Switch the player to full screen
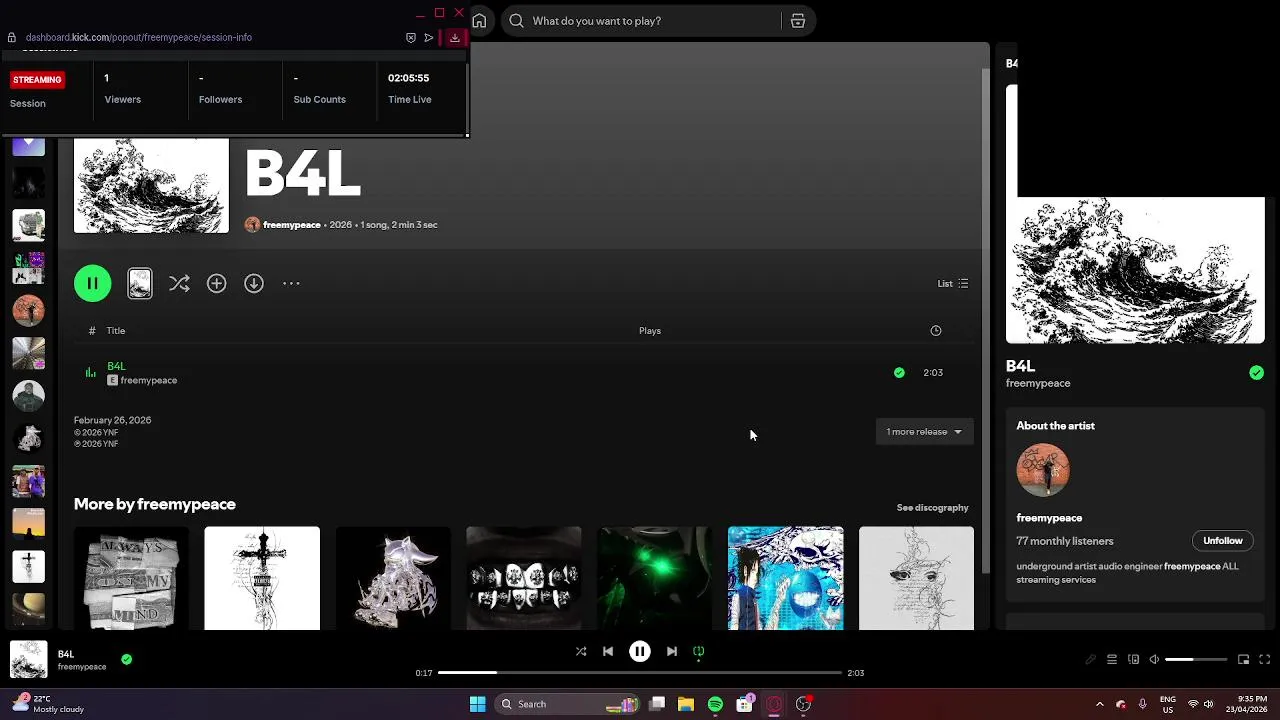The image size is (1280, 720). click(1265, 660)
